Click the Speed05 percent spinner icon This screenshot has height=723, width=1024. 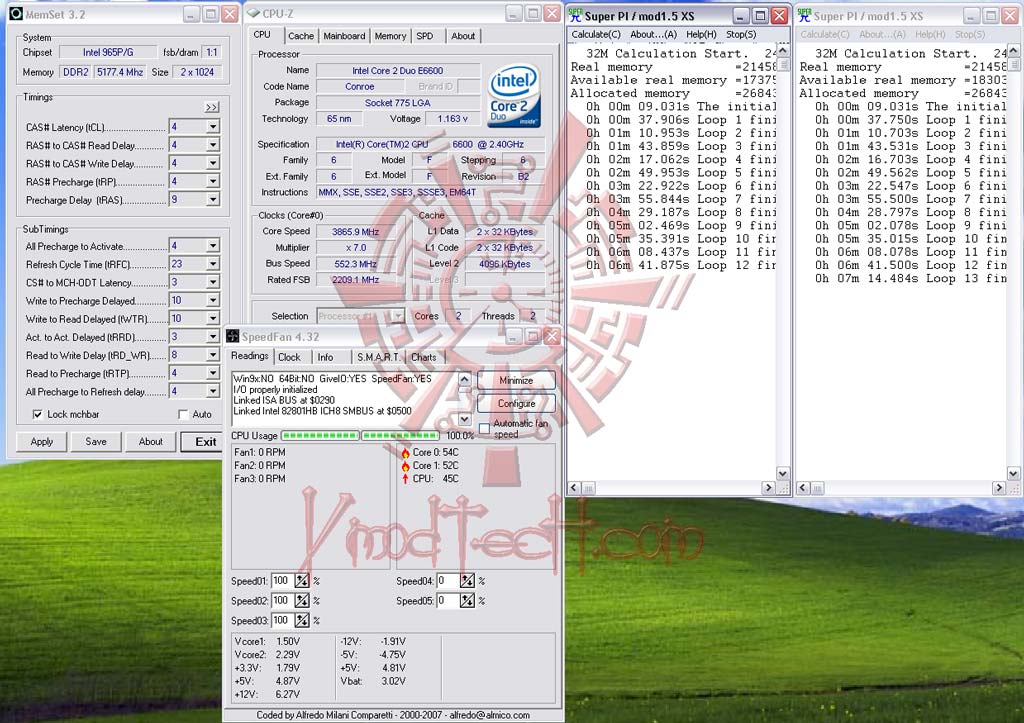467,600
